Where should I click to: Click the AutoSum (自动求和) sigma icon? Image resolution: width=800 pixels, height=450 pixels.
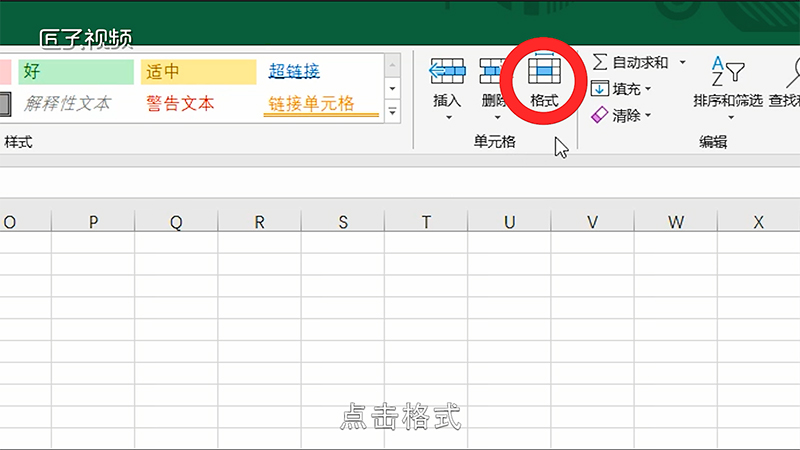(600, 62)
